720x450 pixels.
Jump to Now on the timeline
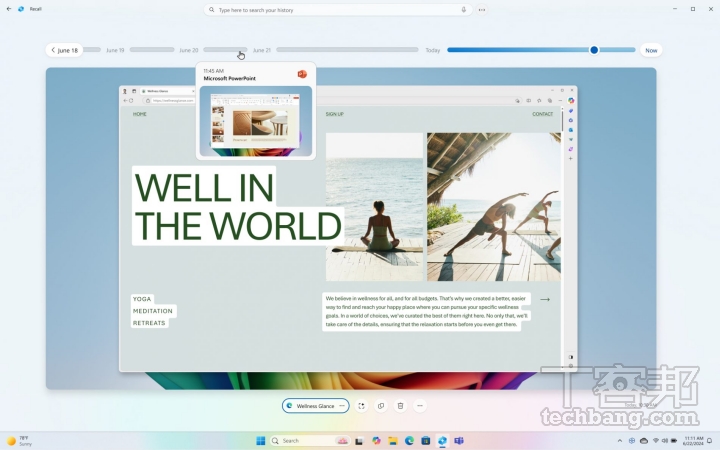pos(651,50)
